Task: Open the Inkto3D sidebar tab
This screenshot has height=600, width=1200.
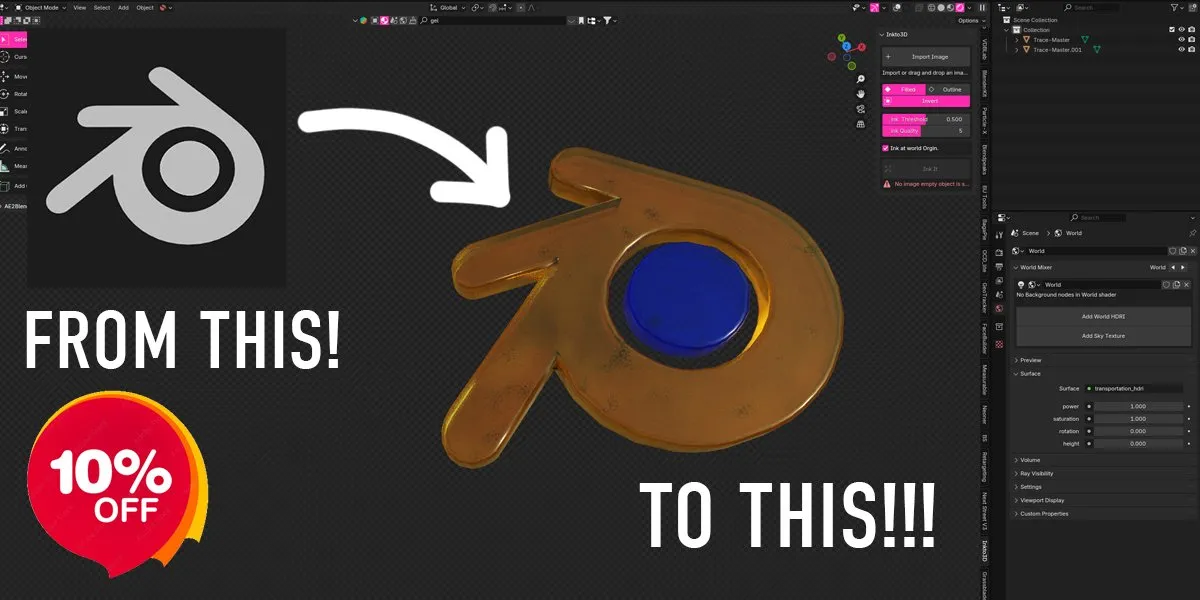Action: click(x=984, y=550)
